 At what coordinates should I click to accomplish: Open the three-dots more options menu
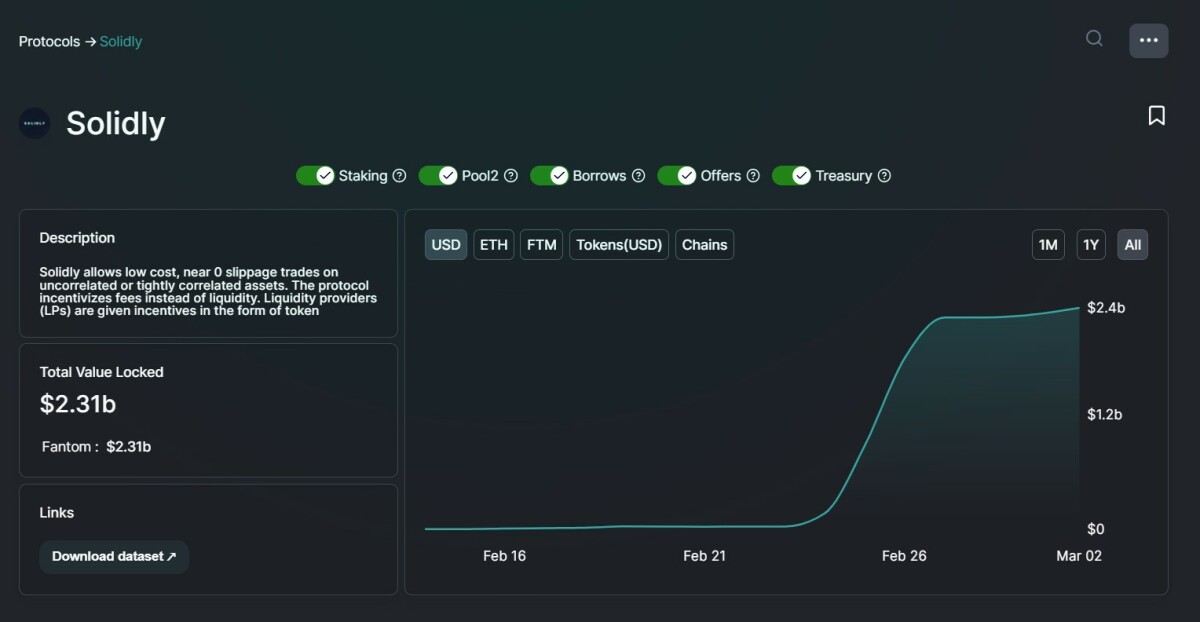(1148, 41)
